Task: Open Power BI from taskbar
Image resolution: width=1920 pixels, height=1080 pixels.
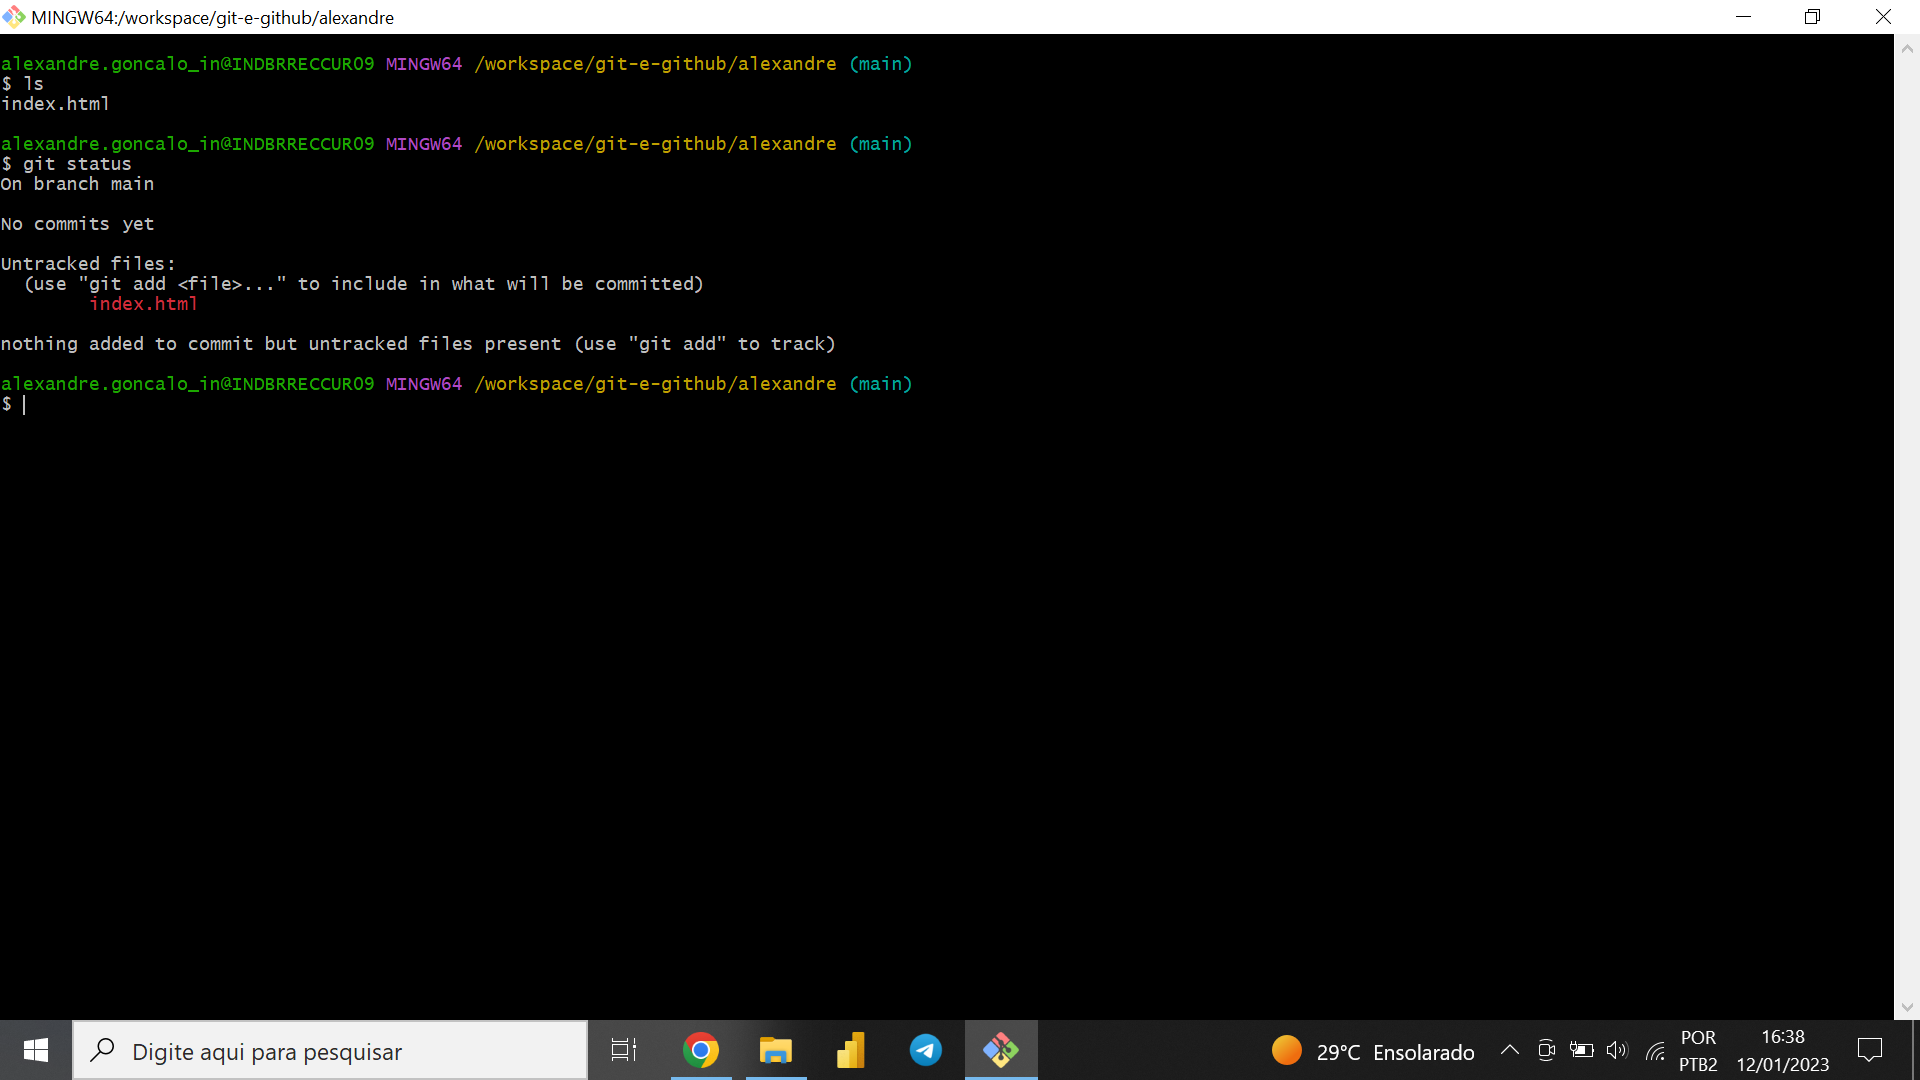Action: click(x=849, y=1050)
